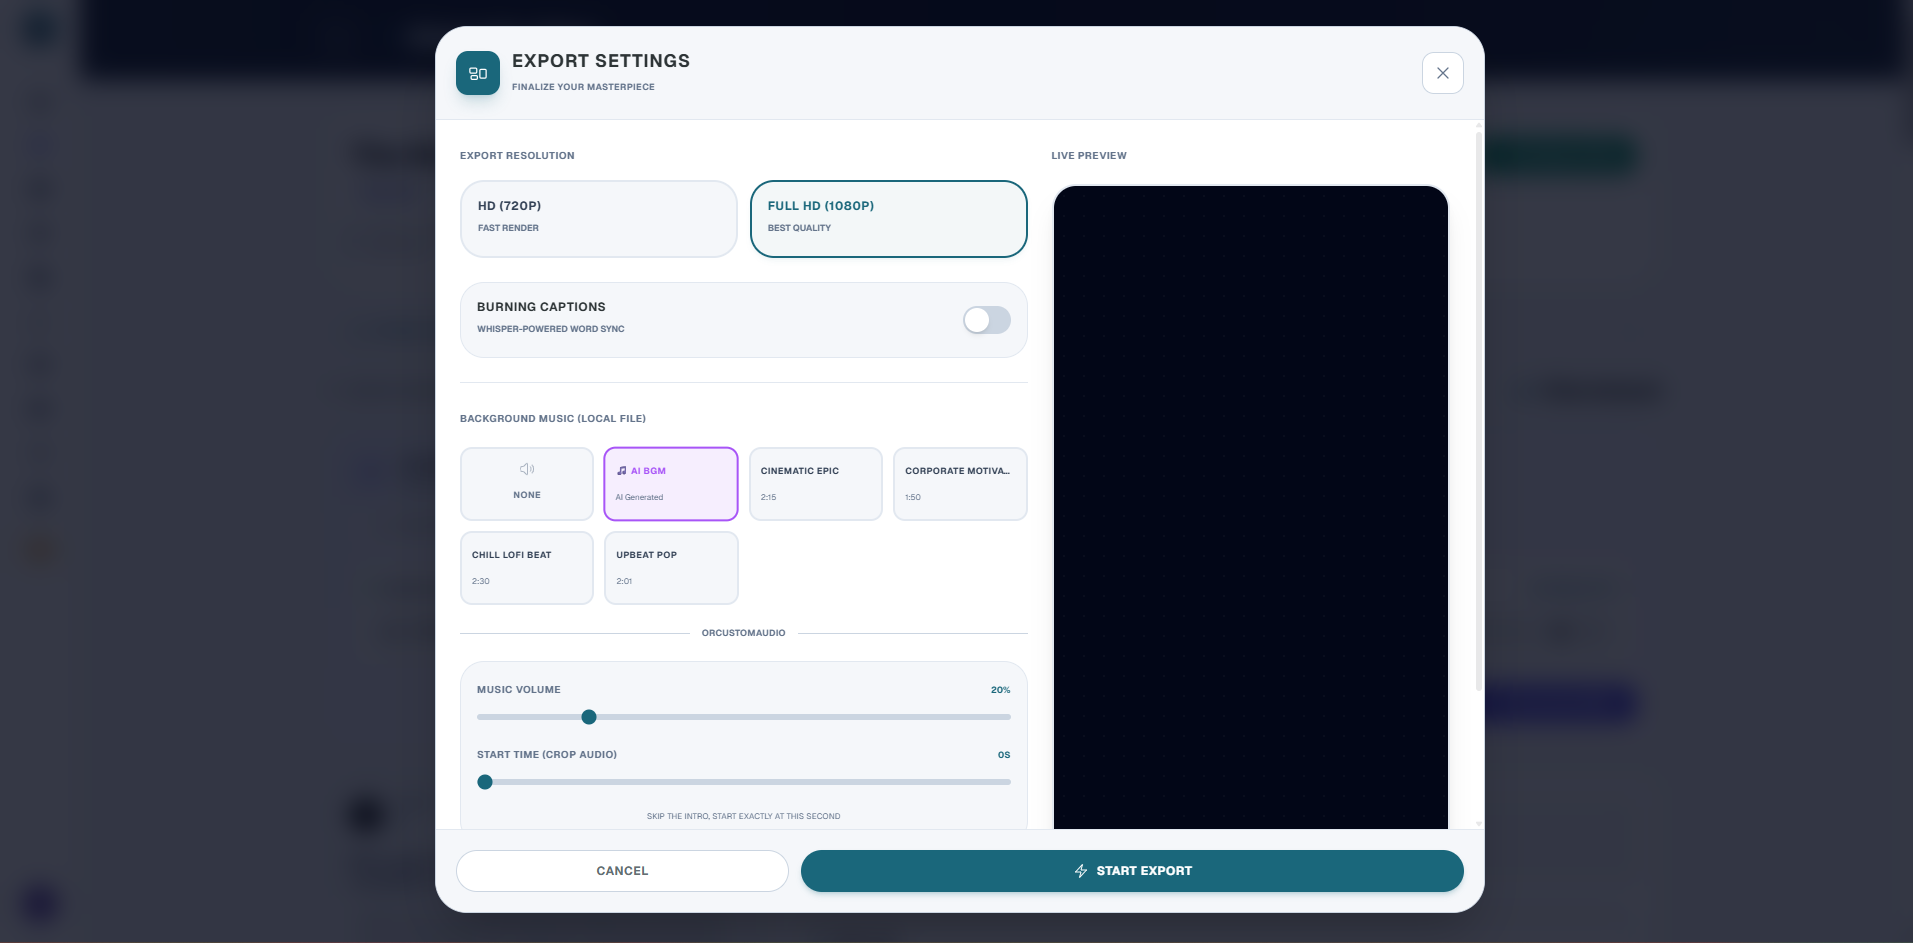Screen dimensions: 1913x943
Task: Click the Start Export button
Action: point(1132,871)
